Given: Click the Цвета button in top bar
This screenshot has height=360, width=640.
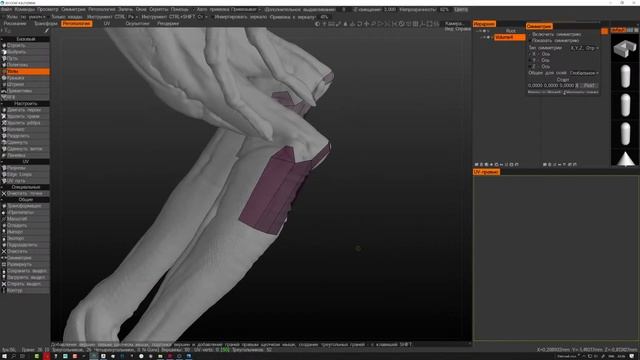Looking at the screenshot, I should pyautogui.click(x=461, y=9).
